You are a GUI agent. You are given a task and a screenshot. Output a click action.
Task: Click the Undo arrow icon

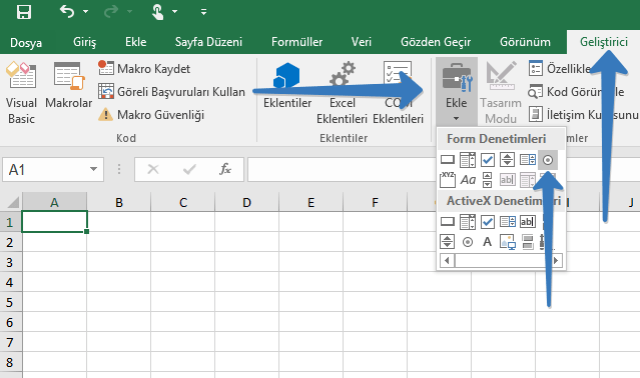coord(67,11)
